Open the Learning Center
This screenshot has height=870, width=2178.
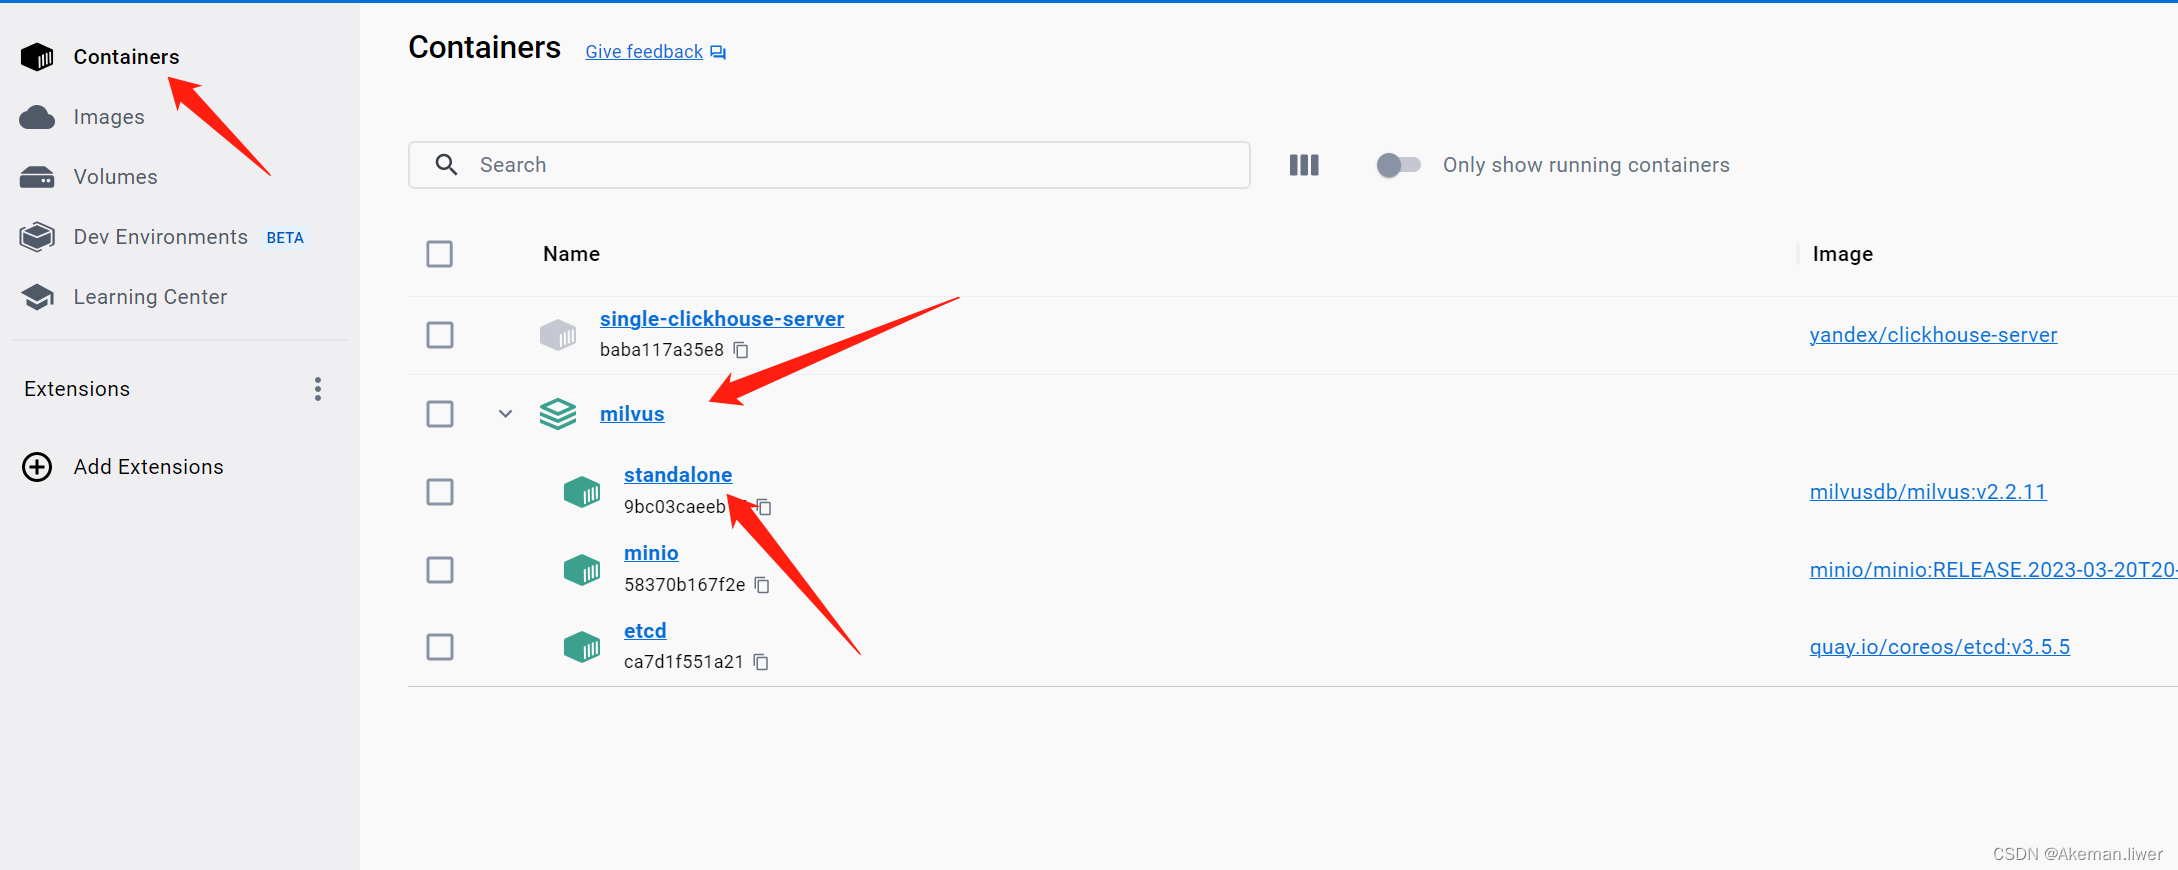150,297
